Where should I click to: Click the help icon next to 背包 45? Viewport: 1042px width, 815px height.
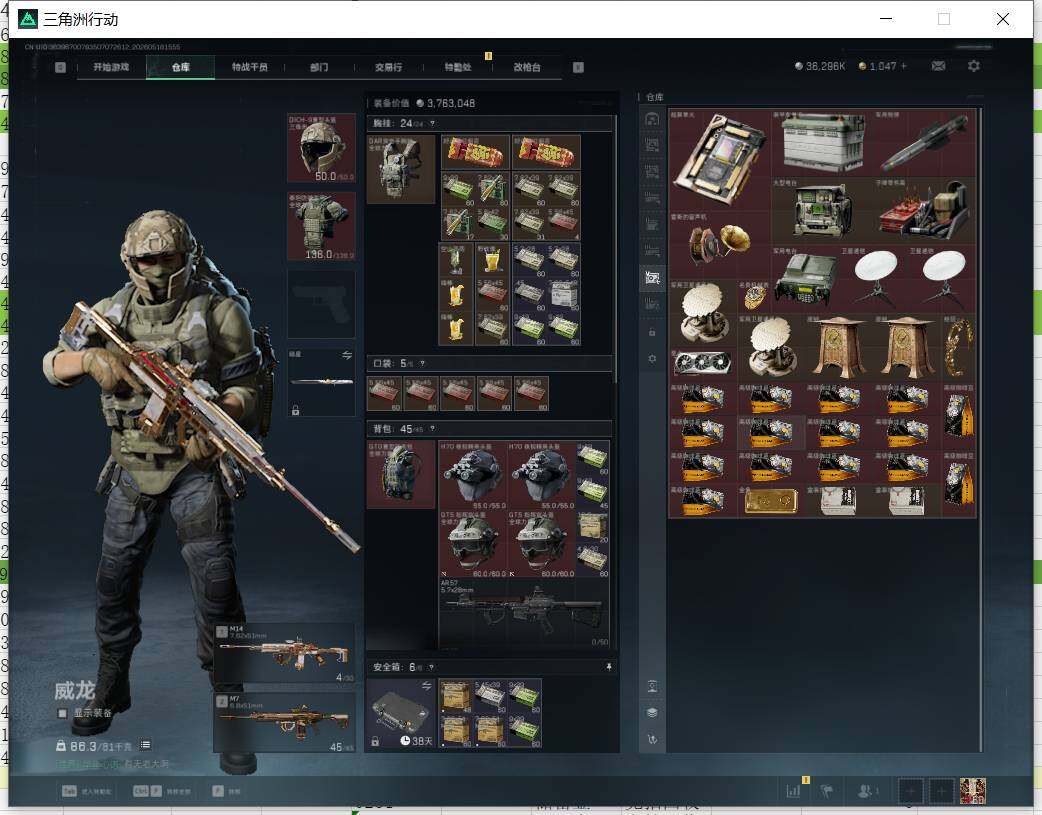point(433,429)
